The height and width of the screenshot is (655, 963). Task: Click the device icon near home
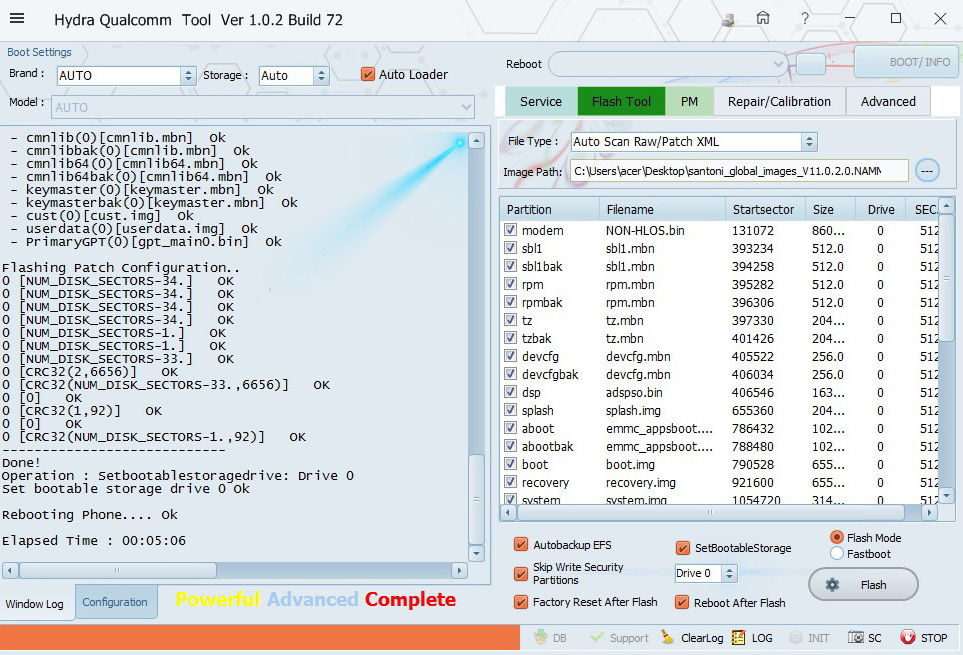[x=728, y=19]
